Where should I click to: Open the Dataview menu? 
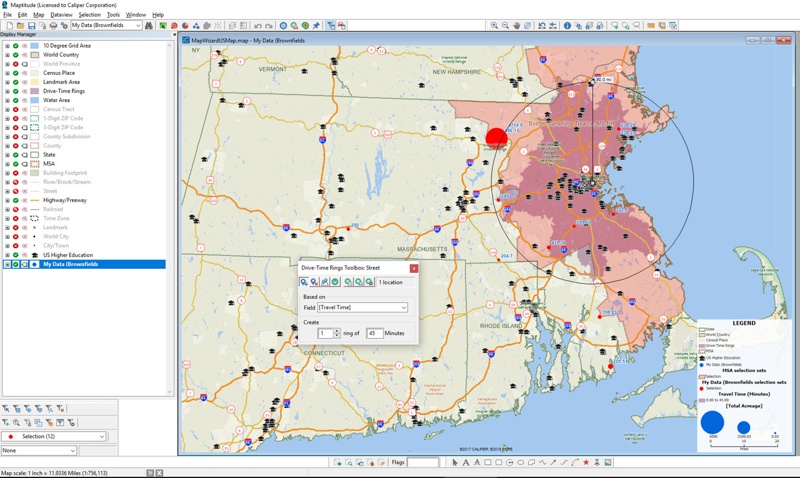61,15
